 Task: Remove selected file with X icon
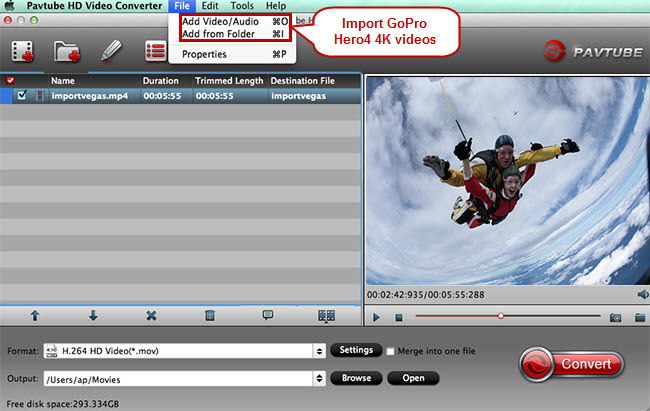pos(151,316)
